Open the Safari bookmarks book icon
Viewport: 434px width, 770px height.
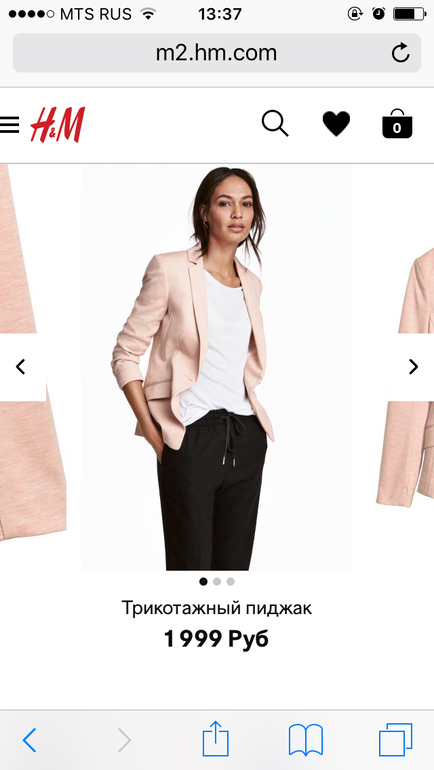pyautogui.click(x=306, y=740)
